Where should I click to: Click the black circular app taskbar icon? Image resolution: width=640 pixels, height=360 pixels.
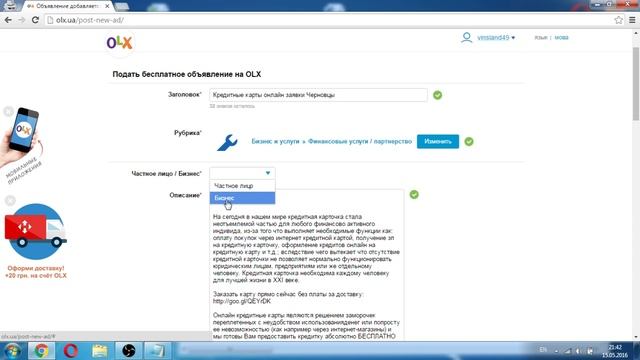129,351
